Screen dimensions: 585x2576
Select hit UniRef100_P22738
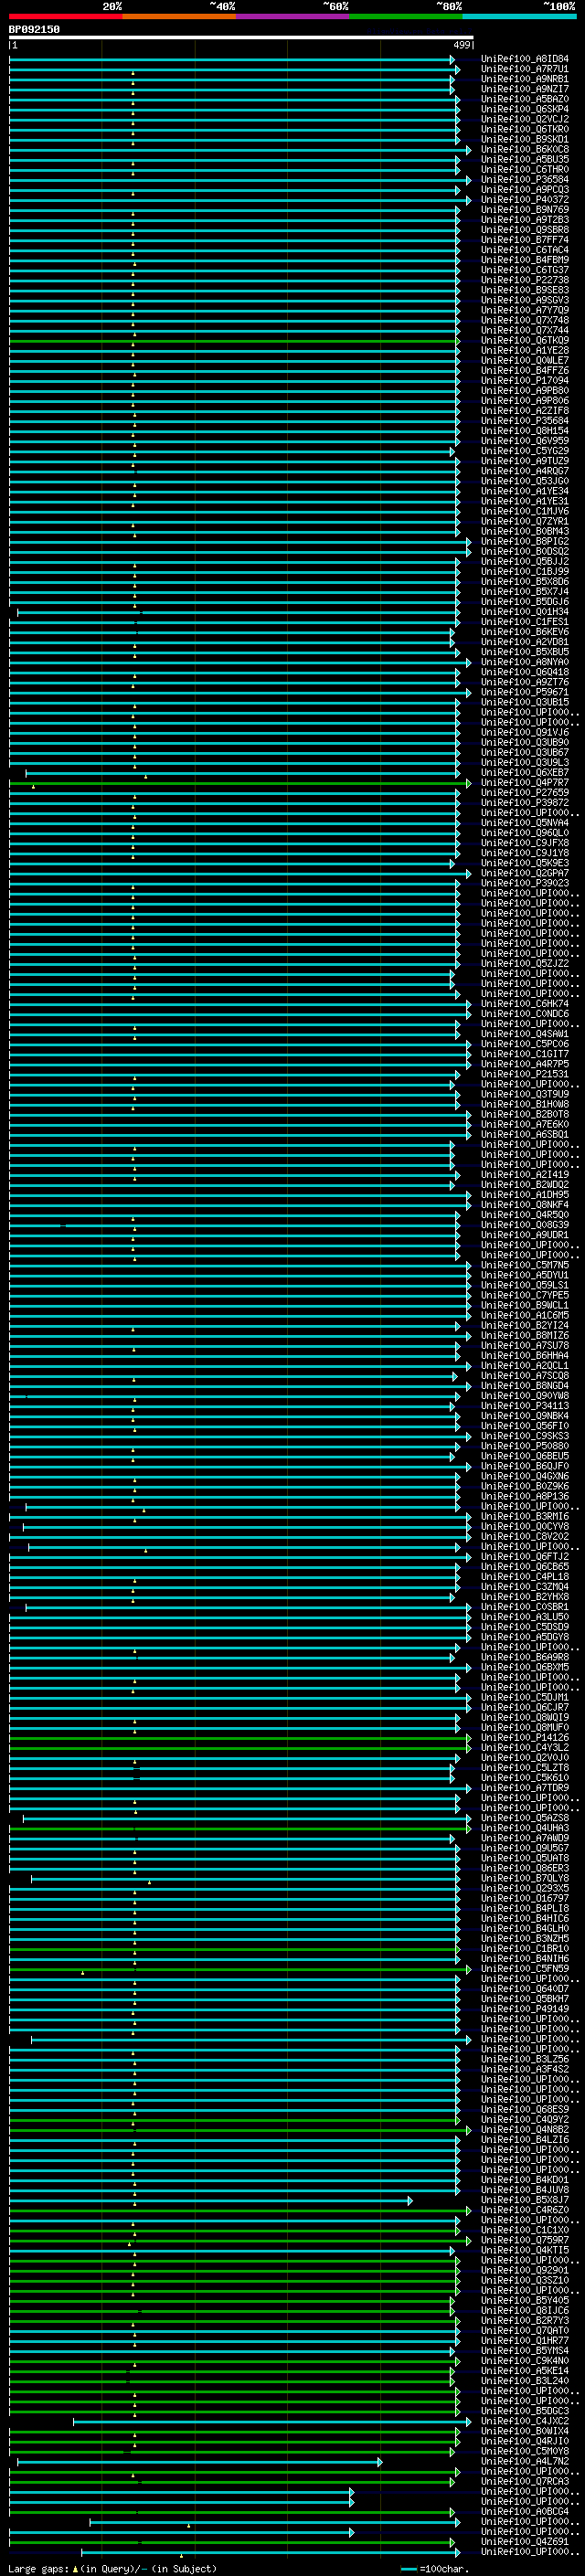524,280
